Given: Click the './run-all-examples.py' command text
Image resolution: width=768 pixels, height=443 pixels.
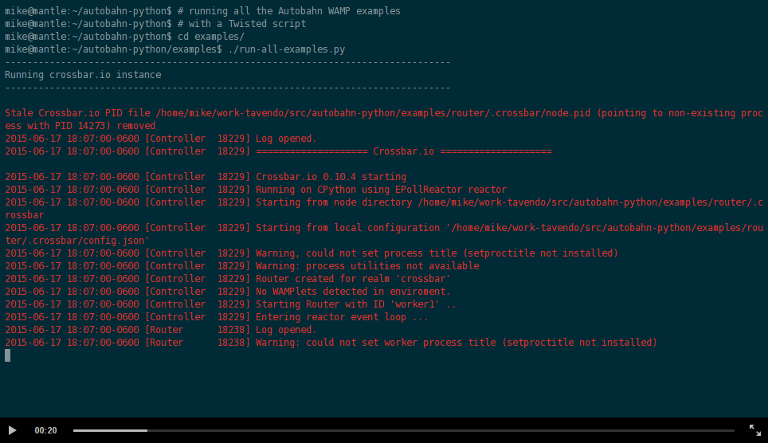Looking at the screenshot, I should (x=287, y=49).
